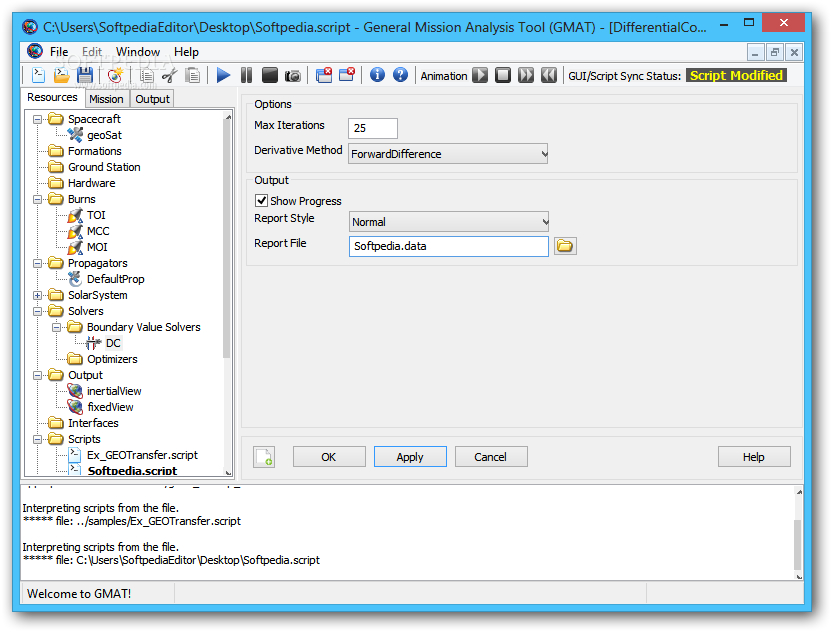Select the Optimizers folder
This screenshot has width=832, height=632.
tap(112, 359)
